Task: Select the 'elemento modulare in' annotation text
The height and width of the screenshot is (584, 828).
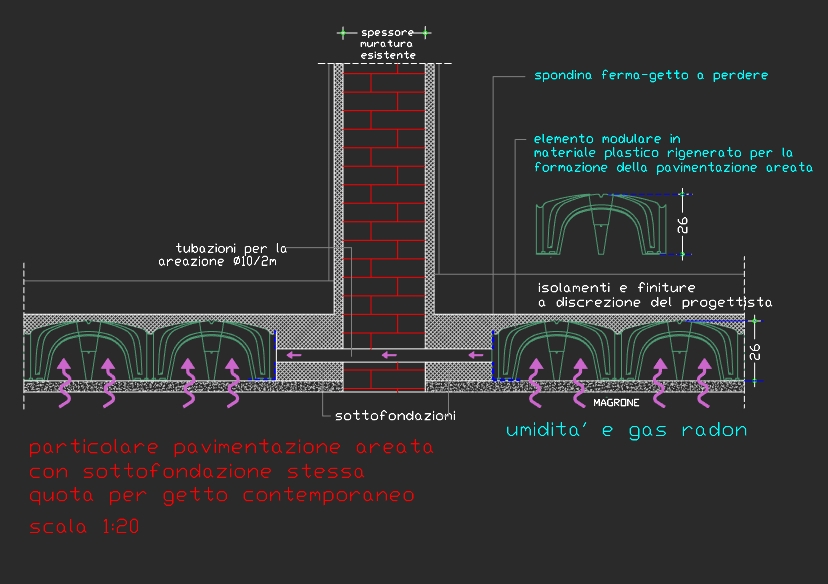Action: point(607,139)
